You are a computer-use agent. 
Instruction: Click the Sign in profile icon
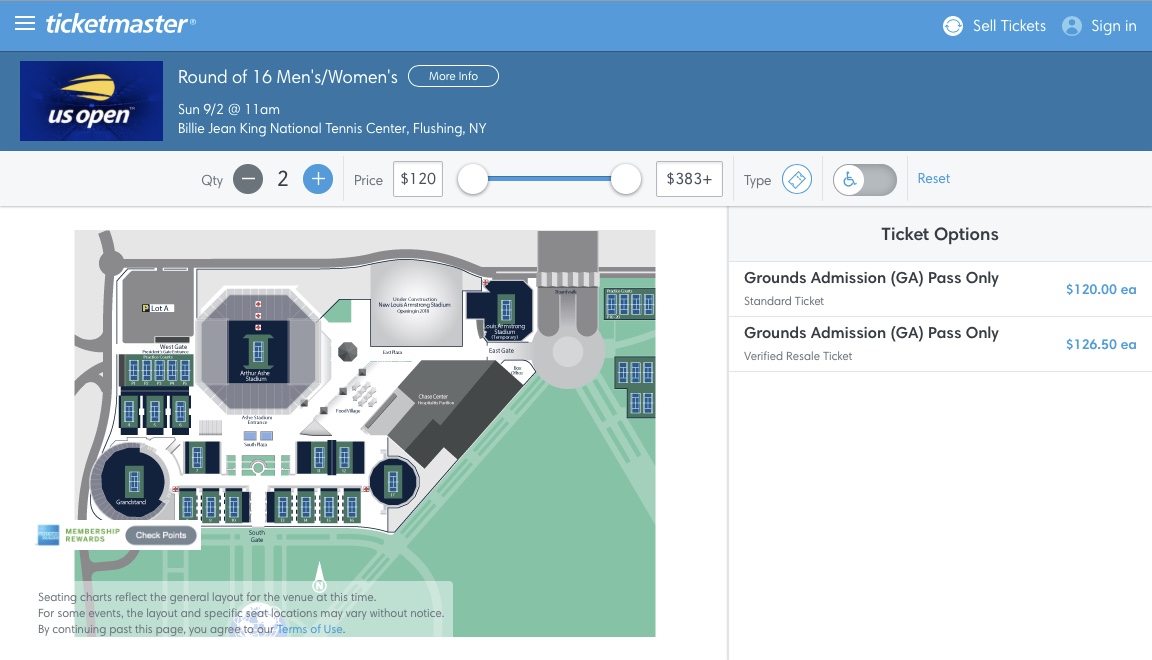coord(1072,26)
